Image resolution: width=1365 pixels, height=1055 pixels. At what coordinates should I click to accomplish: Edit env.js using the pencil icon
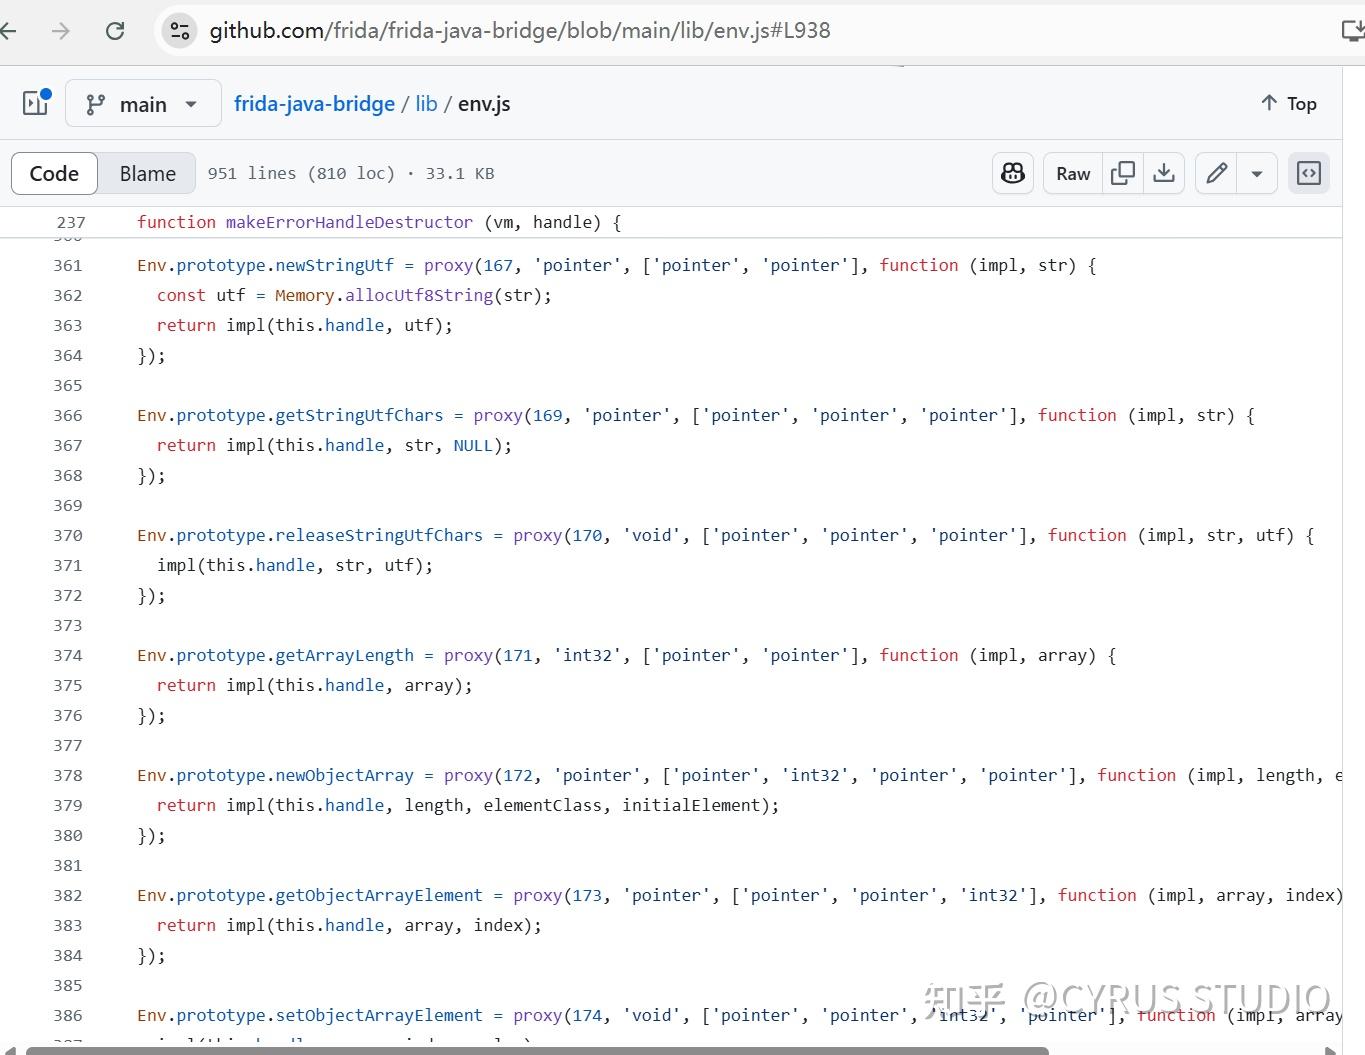tap(1215, 173)
